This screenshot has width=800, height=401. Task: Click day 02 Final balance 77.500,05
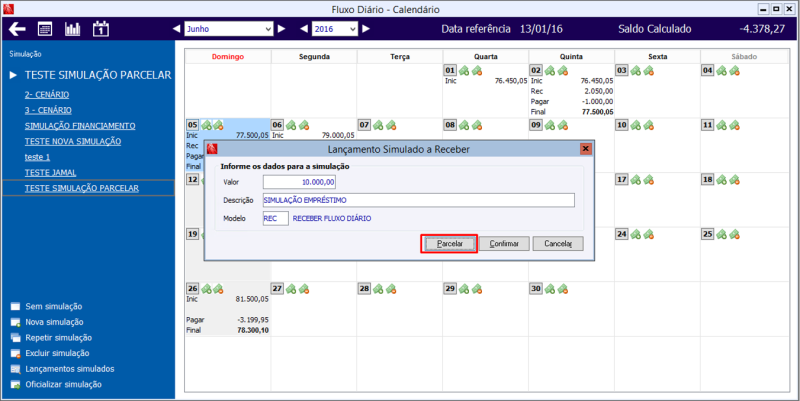pos(597,112)
